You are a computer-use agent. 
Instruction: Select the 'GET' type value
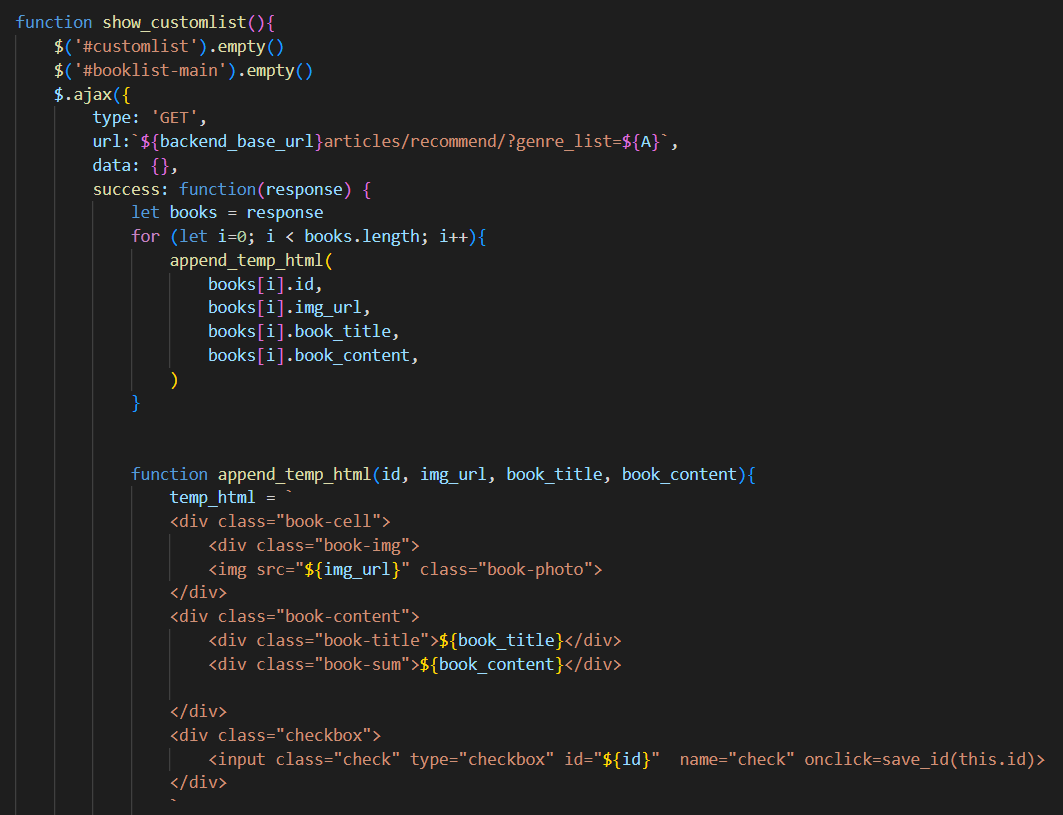pos(174,118)
